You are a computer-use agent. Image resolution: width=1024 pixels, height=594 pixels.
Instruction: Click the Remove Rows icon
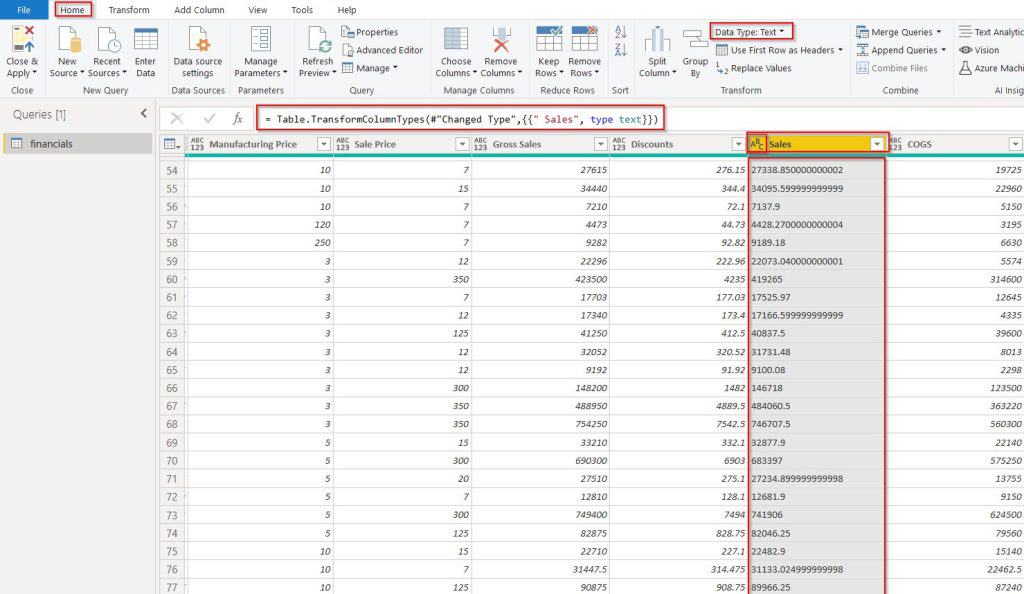pyautogui.click(x=584, y=39)
